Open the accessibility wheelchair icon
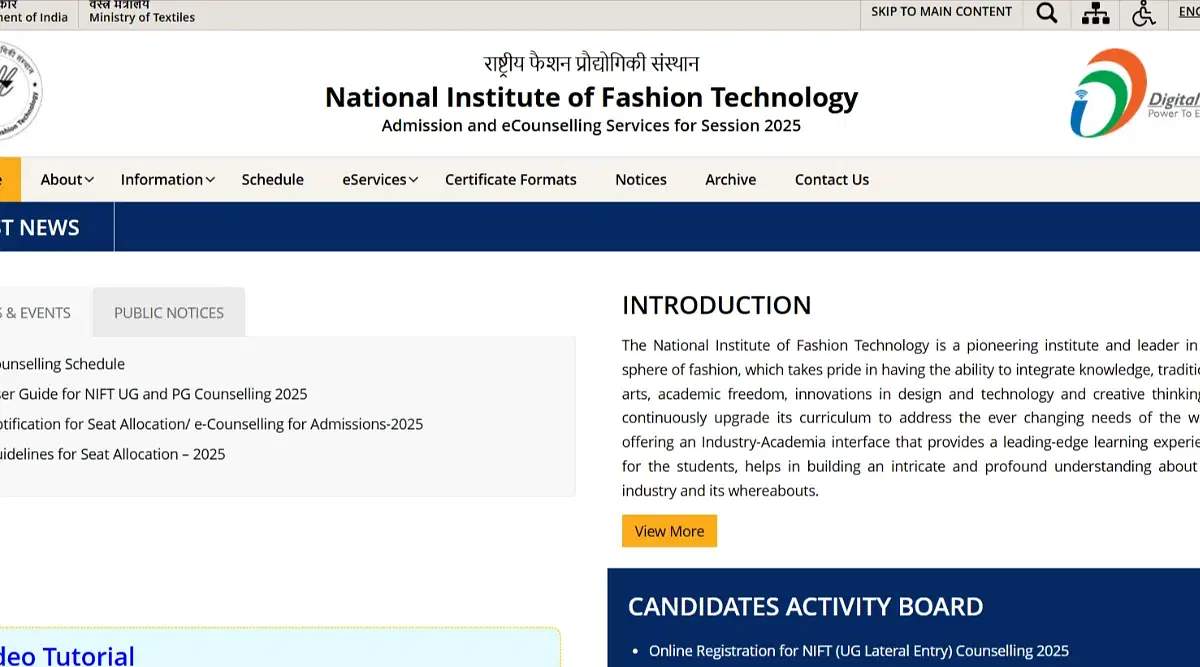Screen dimensions: 1200x667 [x=1143, y=14]
